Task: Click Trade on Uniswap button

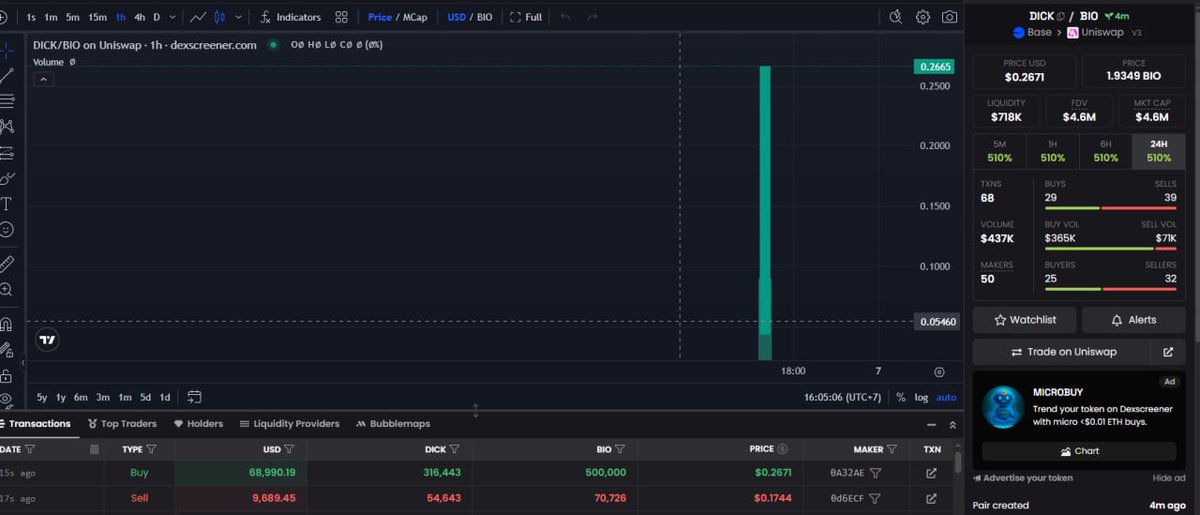Action: pyautogui.click(x=1063, y=352)
